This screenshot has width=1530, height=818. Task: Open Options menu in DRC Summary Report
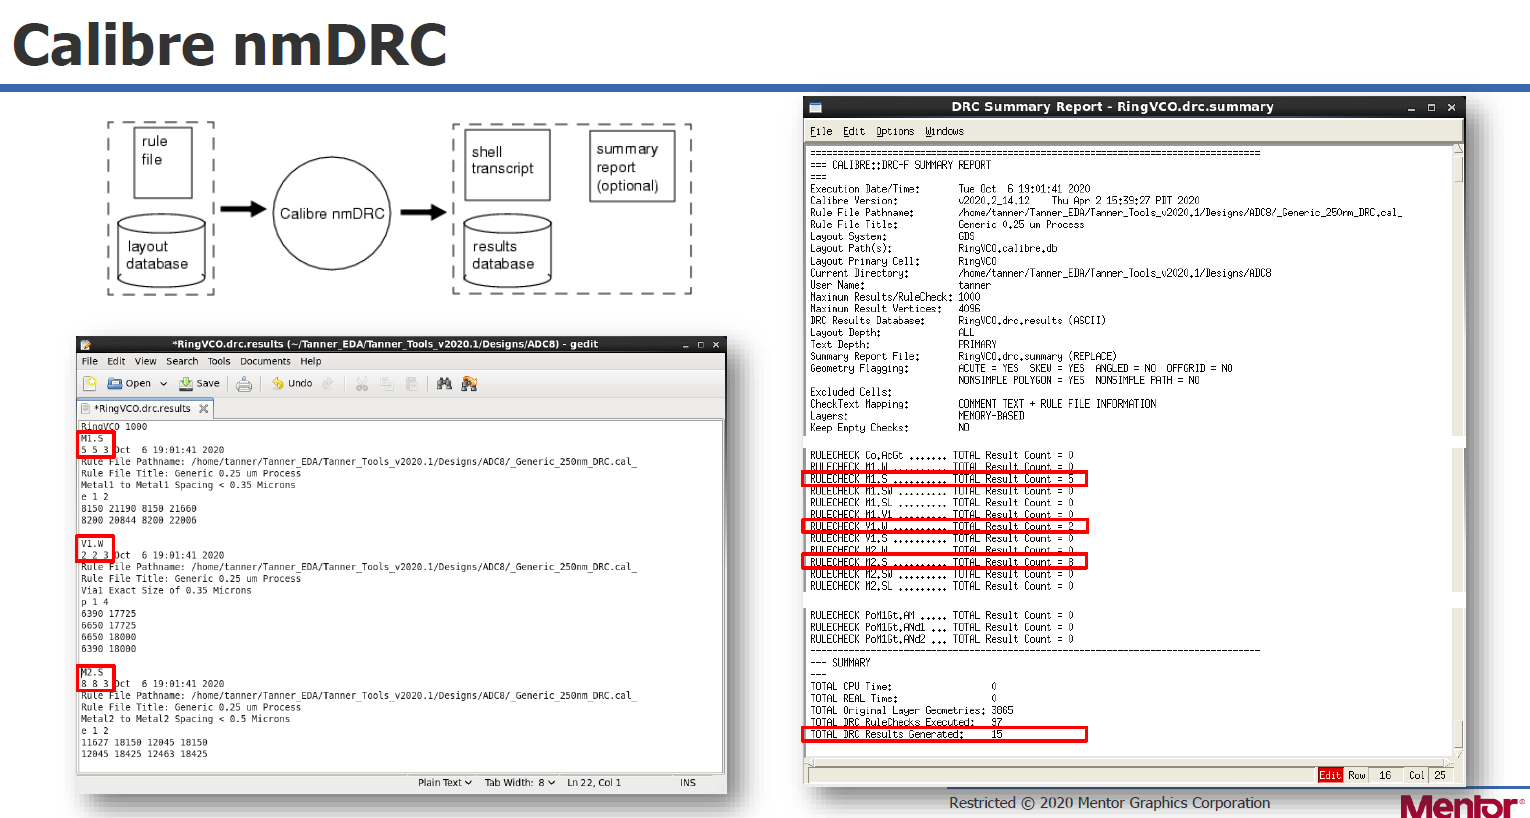tap(895, 131)
